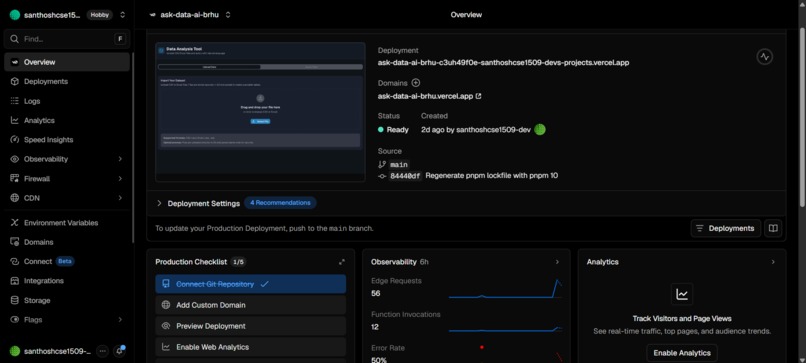Click the Function Invocations value 12

(x=375, y=327)
